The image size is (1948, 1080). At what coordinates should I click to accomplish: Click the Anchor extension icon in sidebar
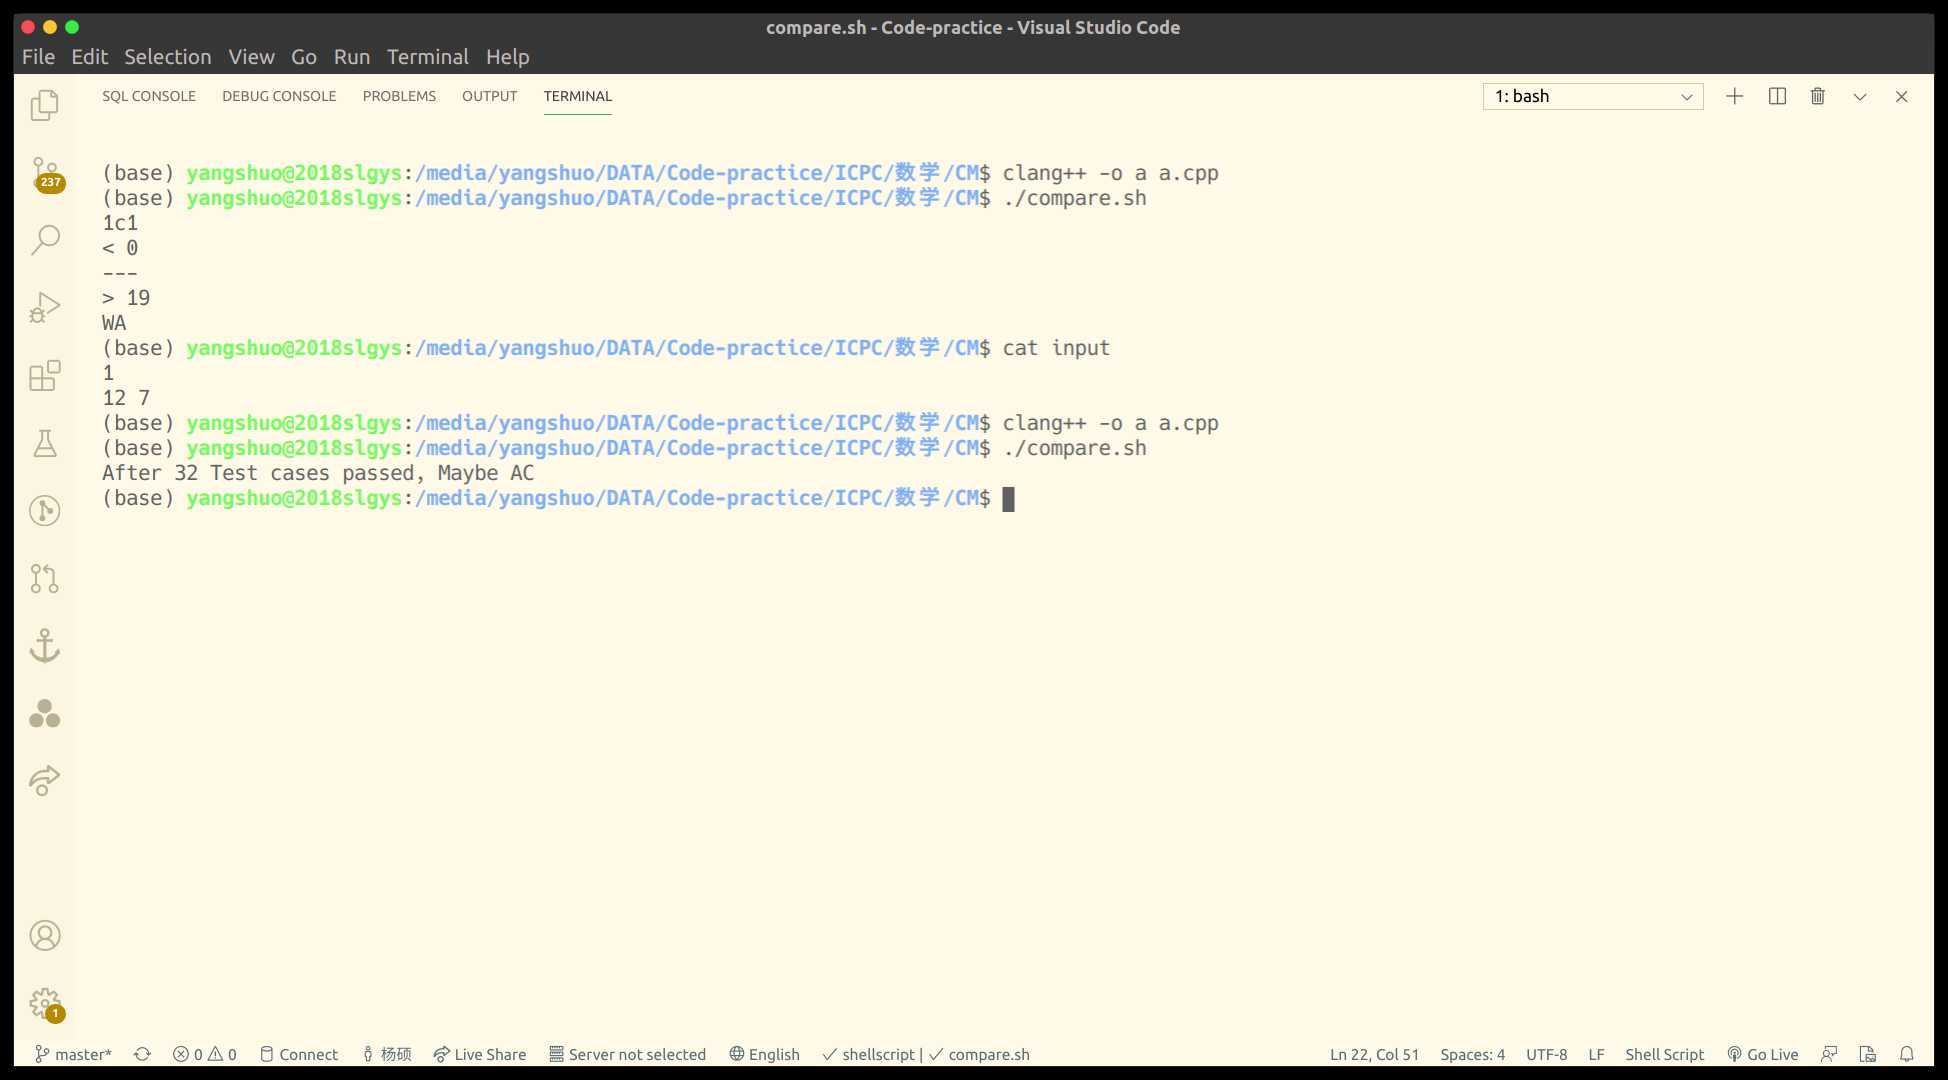coord(44,645)
